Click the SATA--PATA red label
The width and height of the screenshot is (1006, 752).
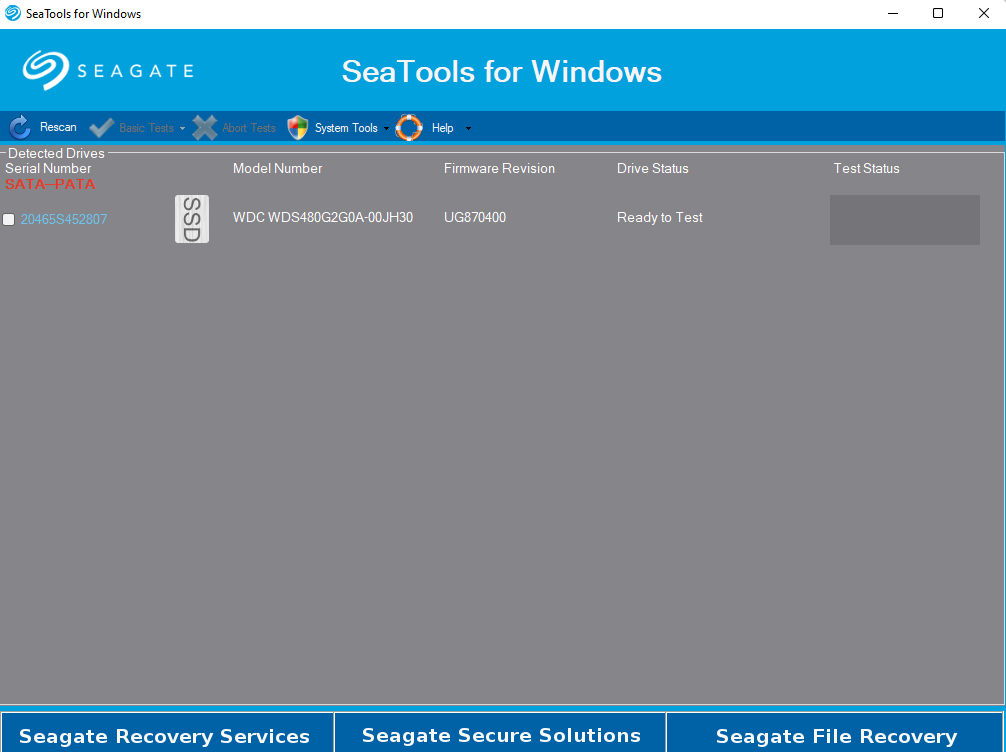(50, 184)
